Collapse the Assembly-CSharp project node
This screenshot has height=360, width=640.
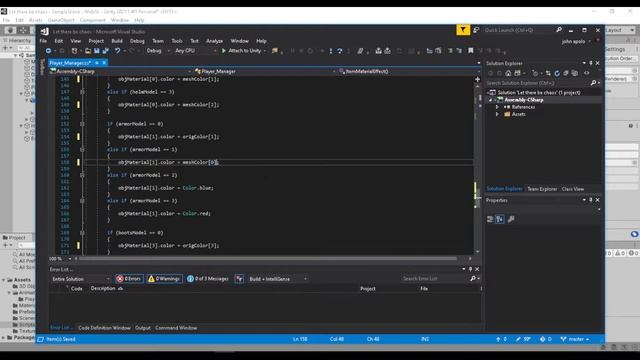491,100
